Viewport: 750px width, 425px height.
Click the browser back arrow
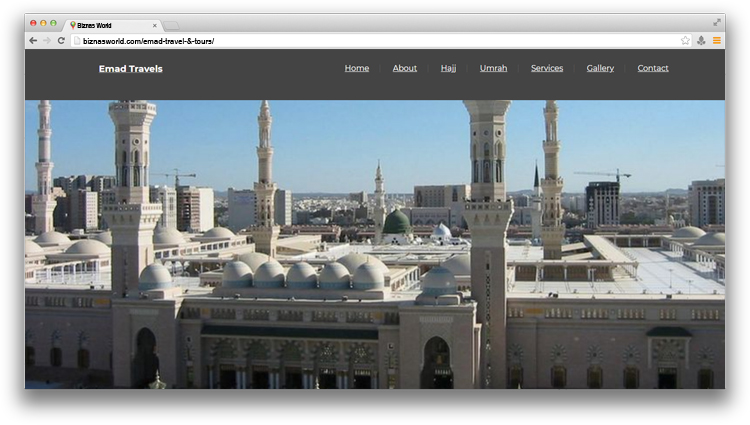tap(33, 41)
